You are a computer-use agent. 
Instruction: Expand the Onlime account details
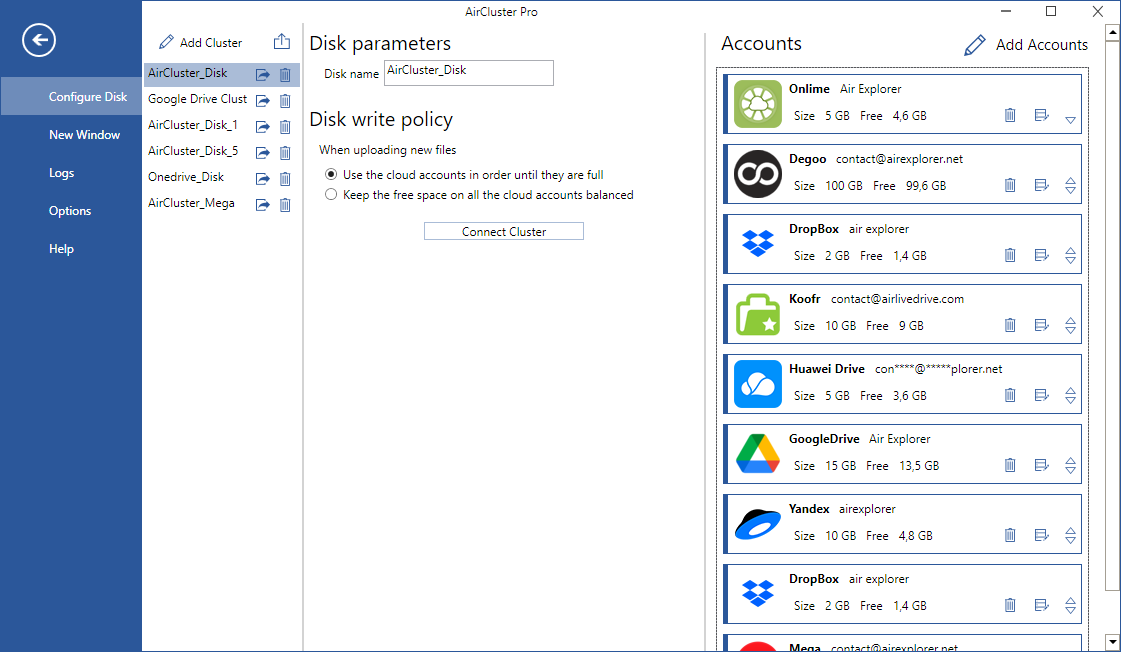(x=1070, y=119)
